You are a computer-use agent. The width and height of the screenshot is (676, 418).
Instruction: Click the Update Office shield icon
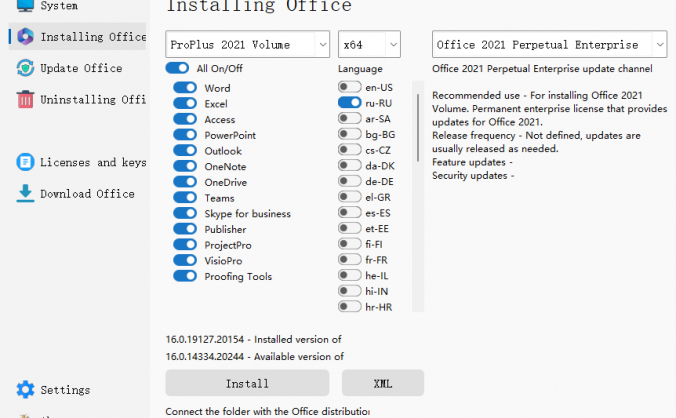click(x=25, y=68)
